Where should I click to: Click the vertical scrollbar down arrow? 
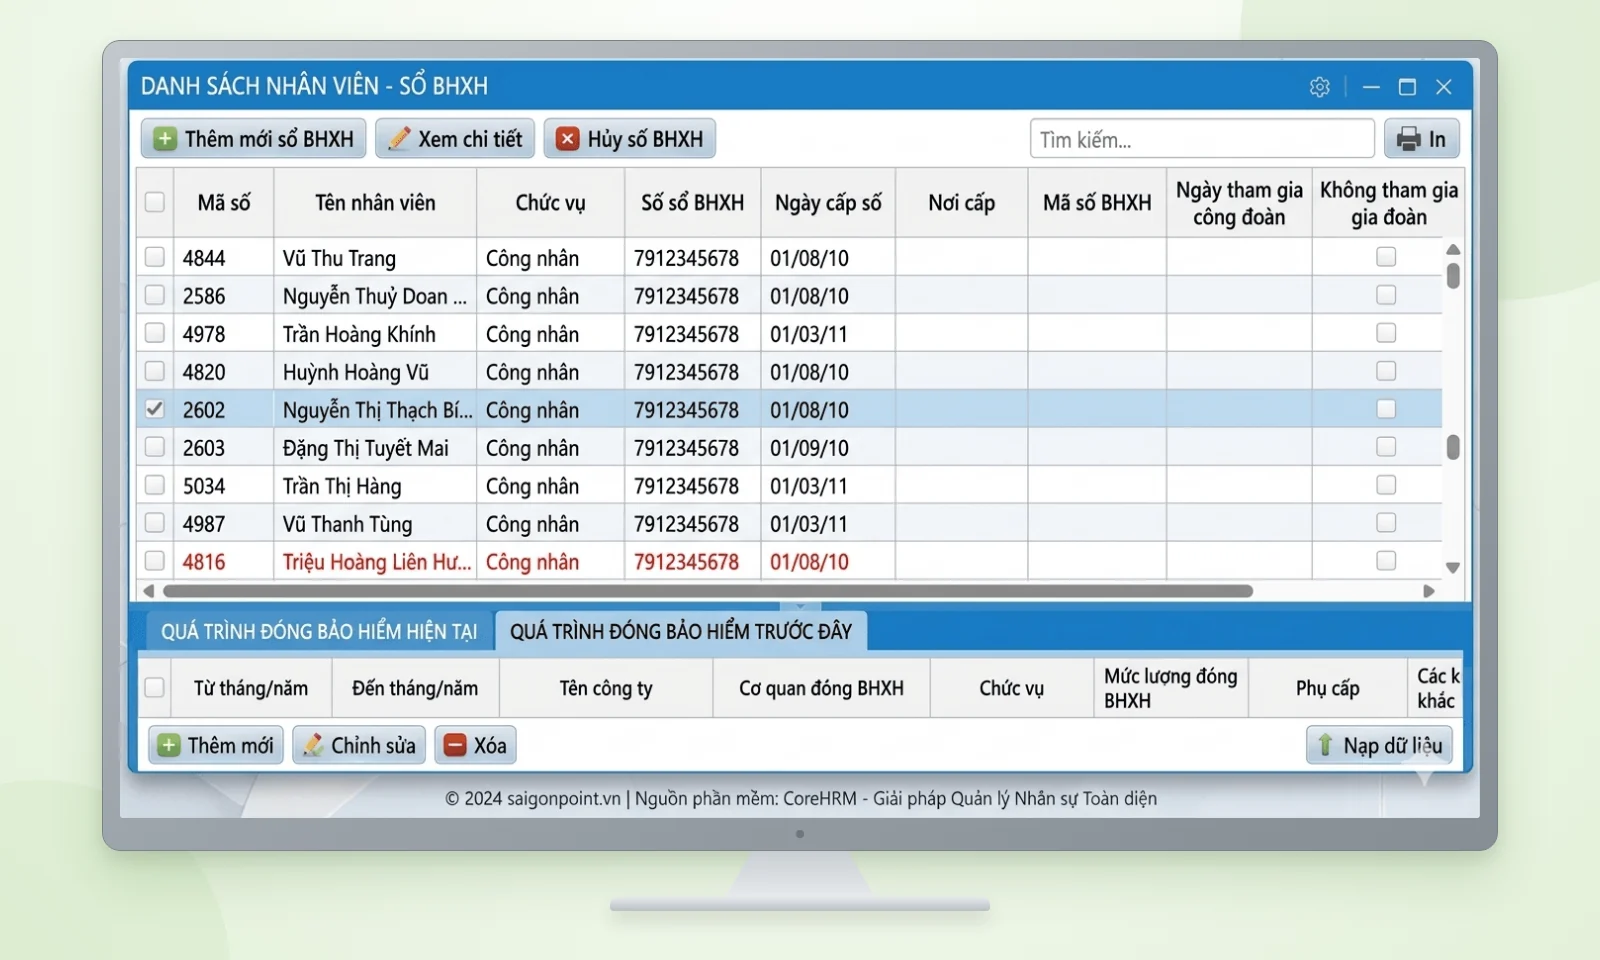(1453, 567)
